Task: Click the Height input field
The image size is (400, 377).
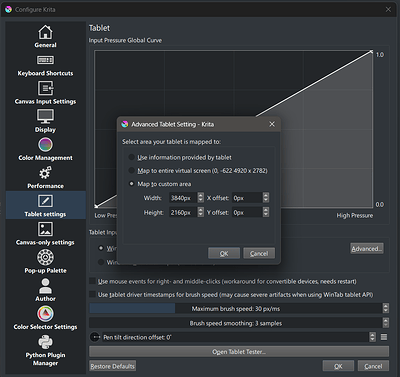Action: pyautogui.click(x=183, y=212)
